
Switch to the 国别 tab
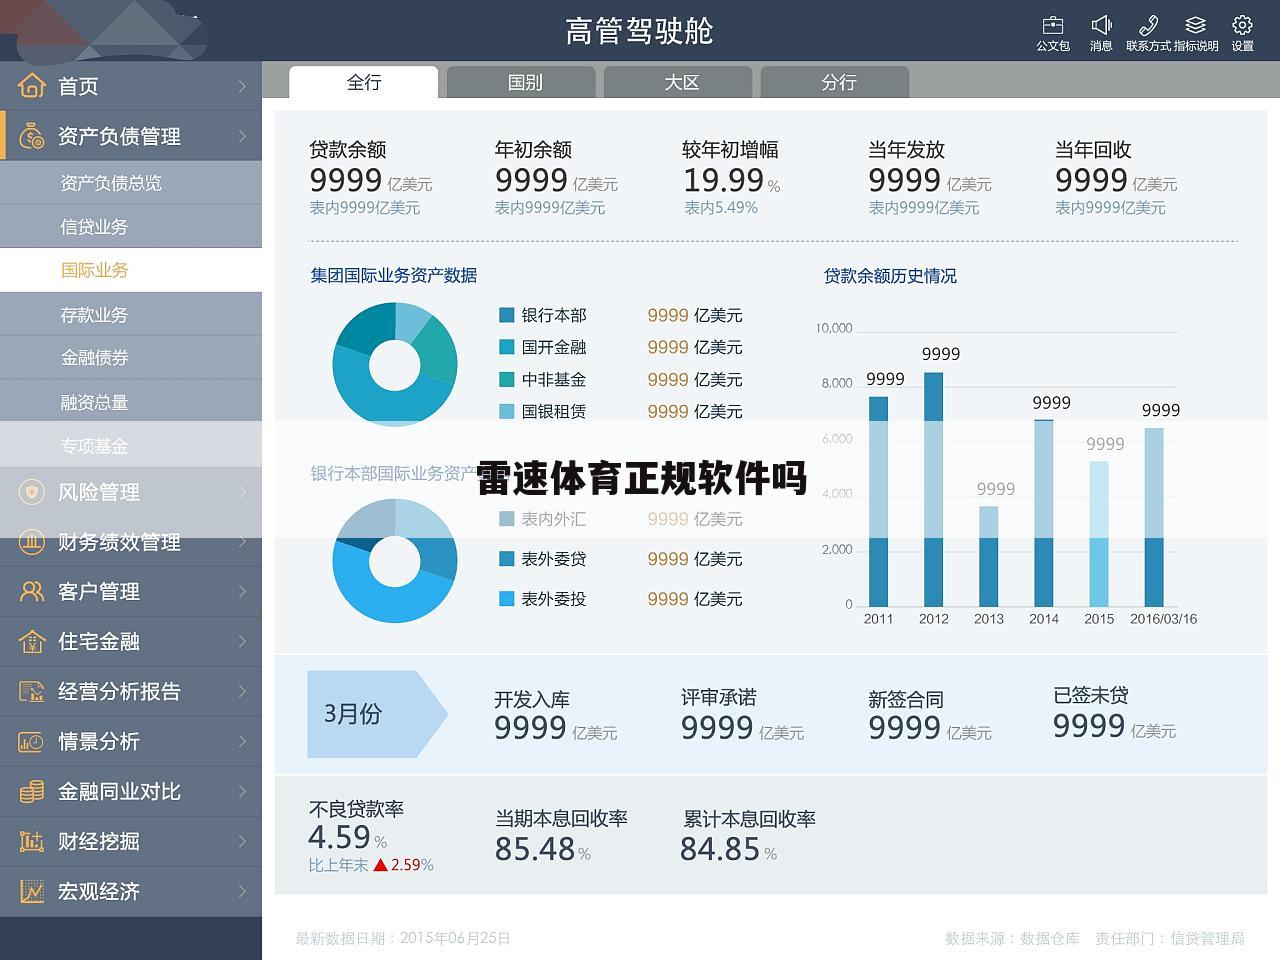point(522,82)
